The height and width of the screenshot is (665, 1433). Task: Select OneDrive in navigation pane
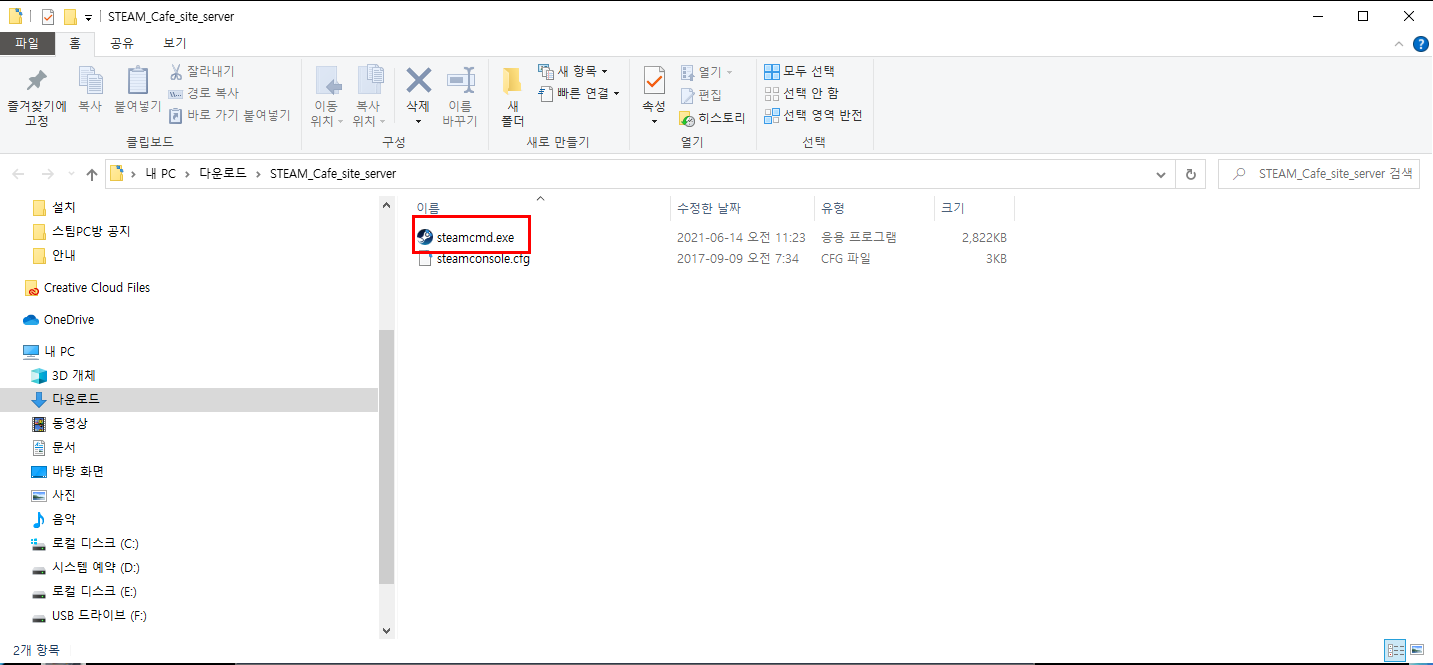tap(58, 319)
